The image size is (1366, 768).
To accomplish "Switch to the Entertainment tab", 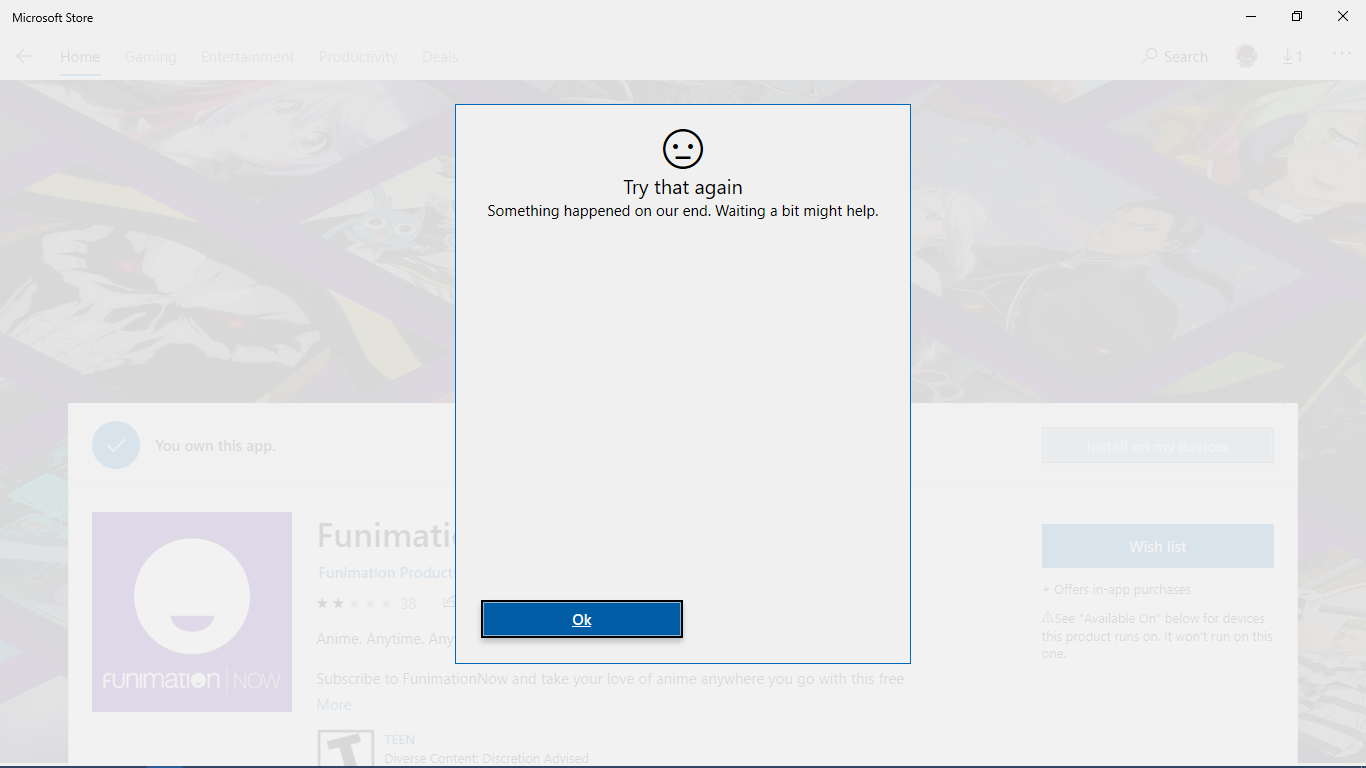I will (247, 57).
